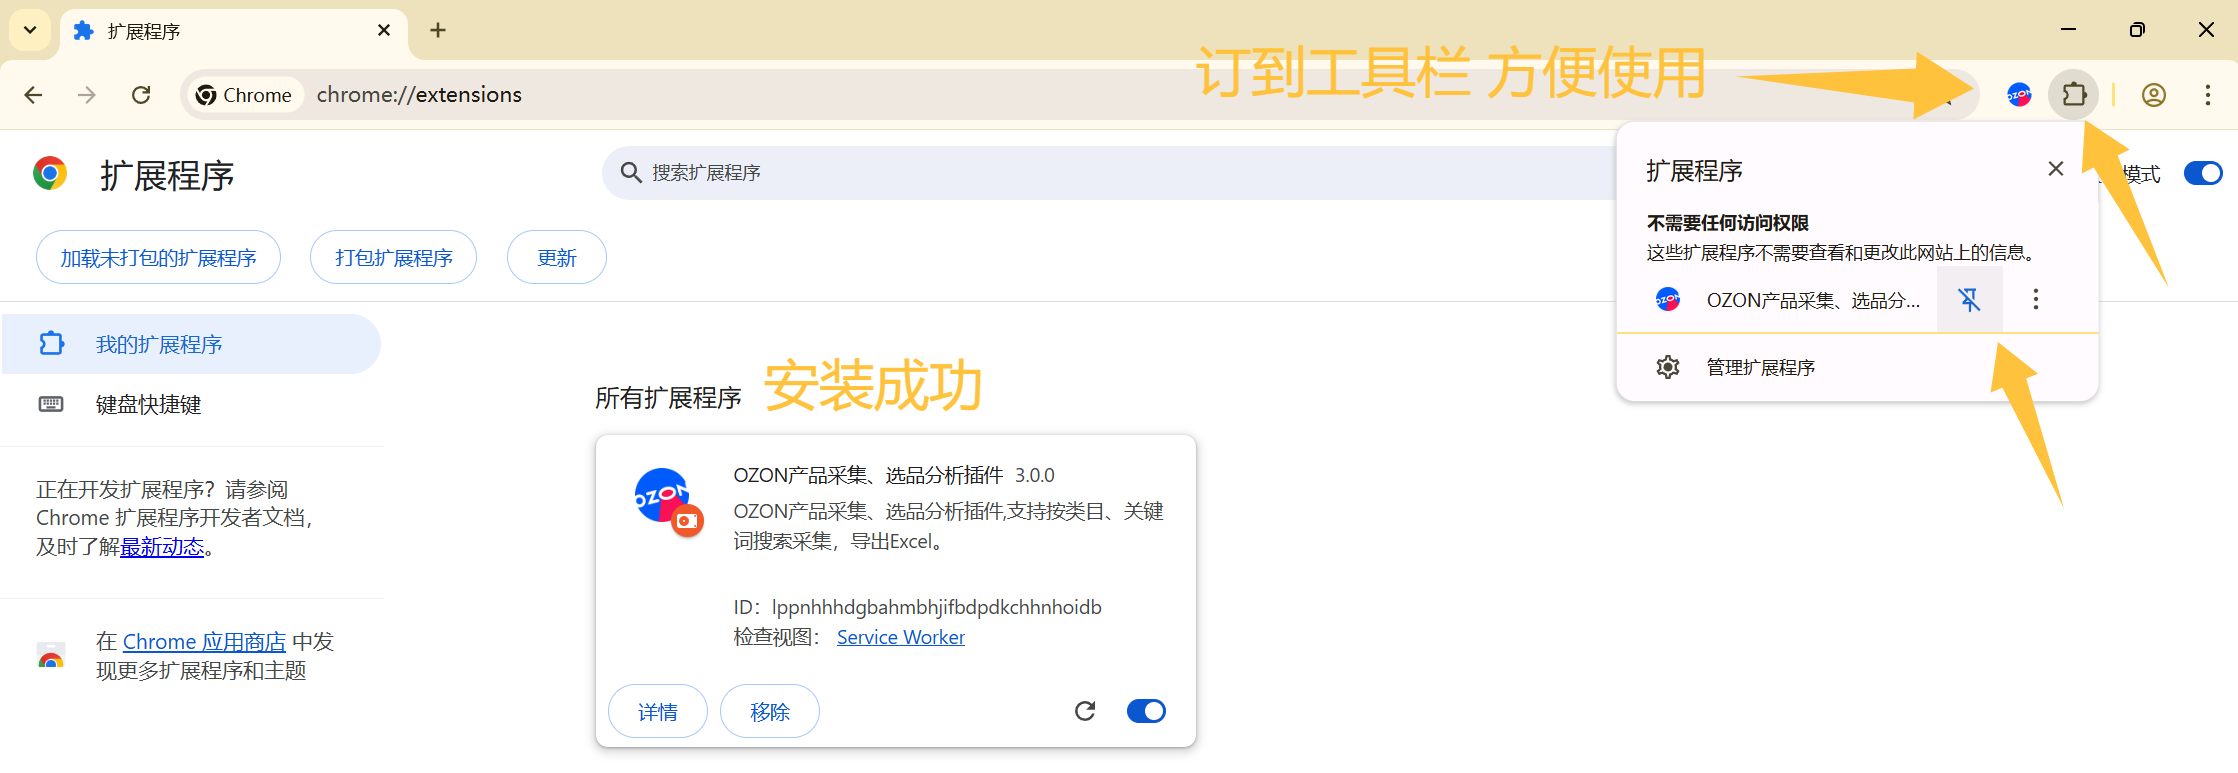The height and width of the screenshot is (773, 2238).
Task: Click the Chrome Web Store icon in sidebar
Action: point(51,656)
